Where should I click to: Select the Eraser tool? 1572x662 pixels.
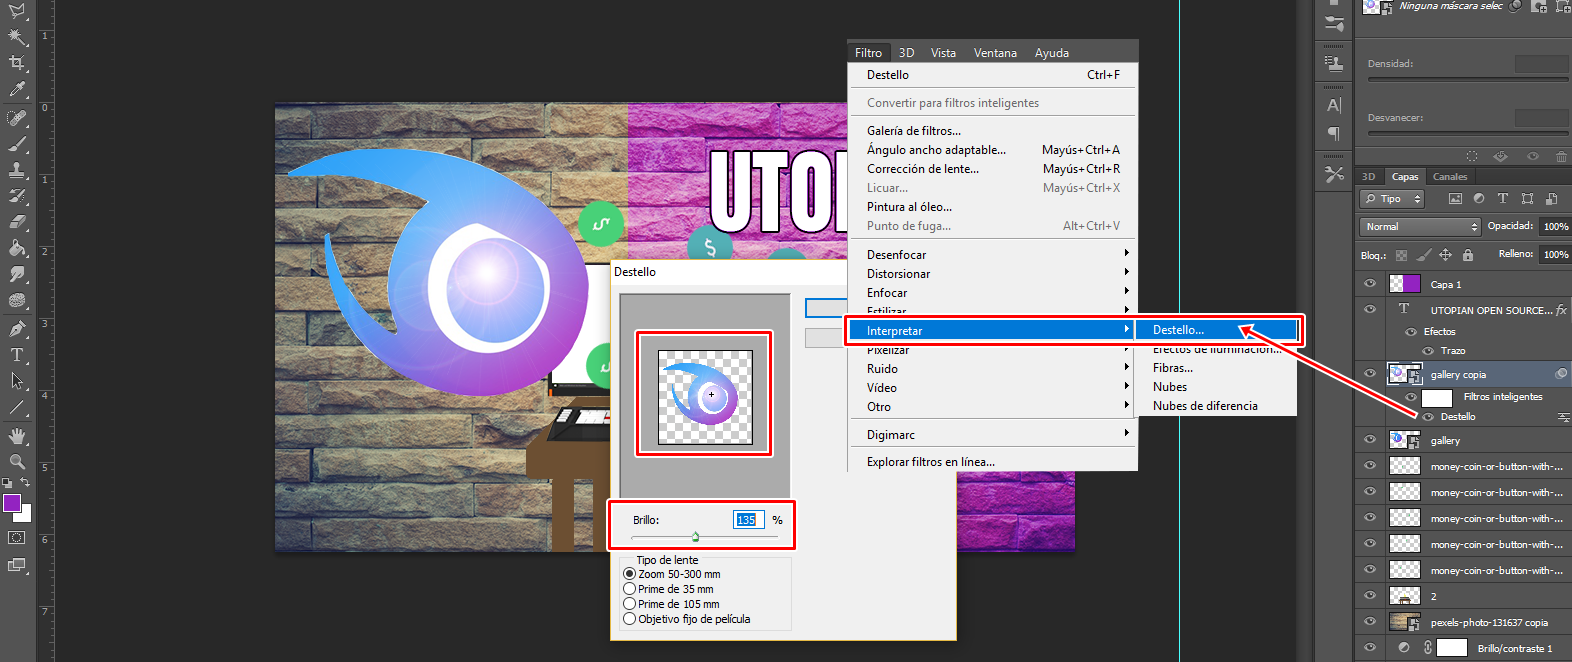click(17, 222)
